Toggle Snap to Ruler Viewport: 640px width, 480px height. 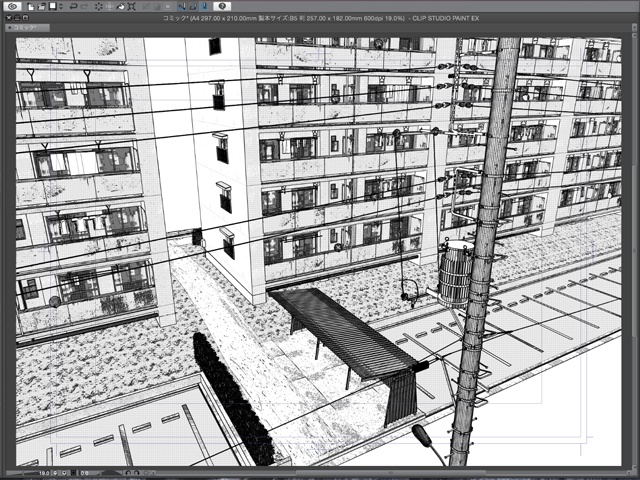[x=182, y=7]
